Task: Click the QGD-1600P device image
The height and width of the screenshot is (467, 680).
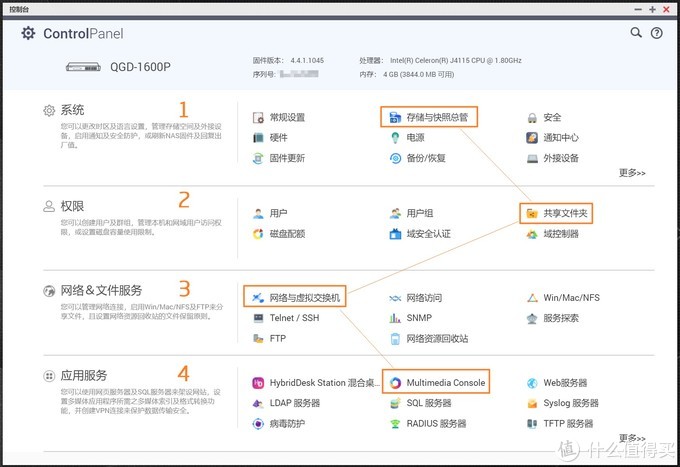Action: point(83,67)
